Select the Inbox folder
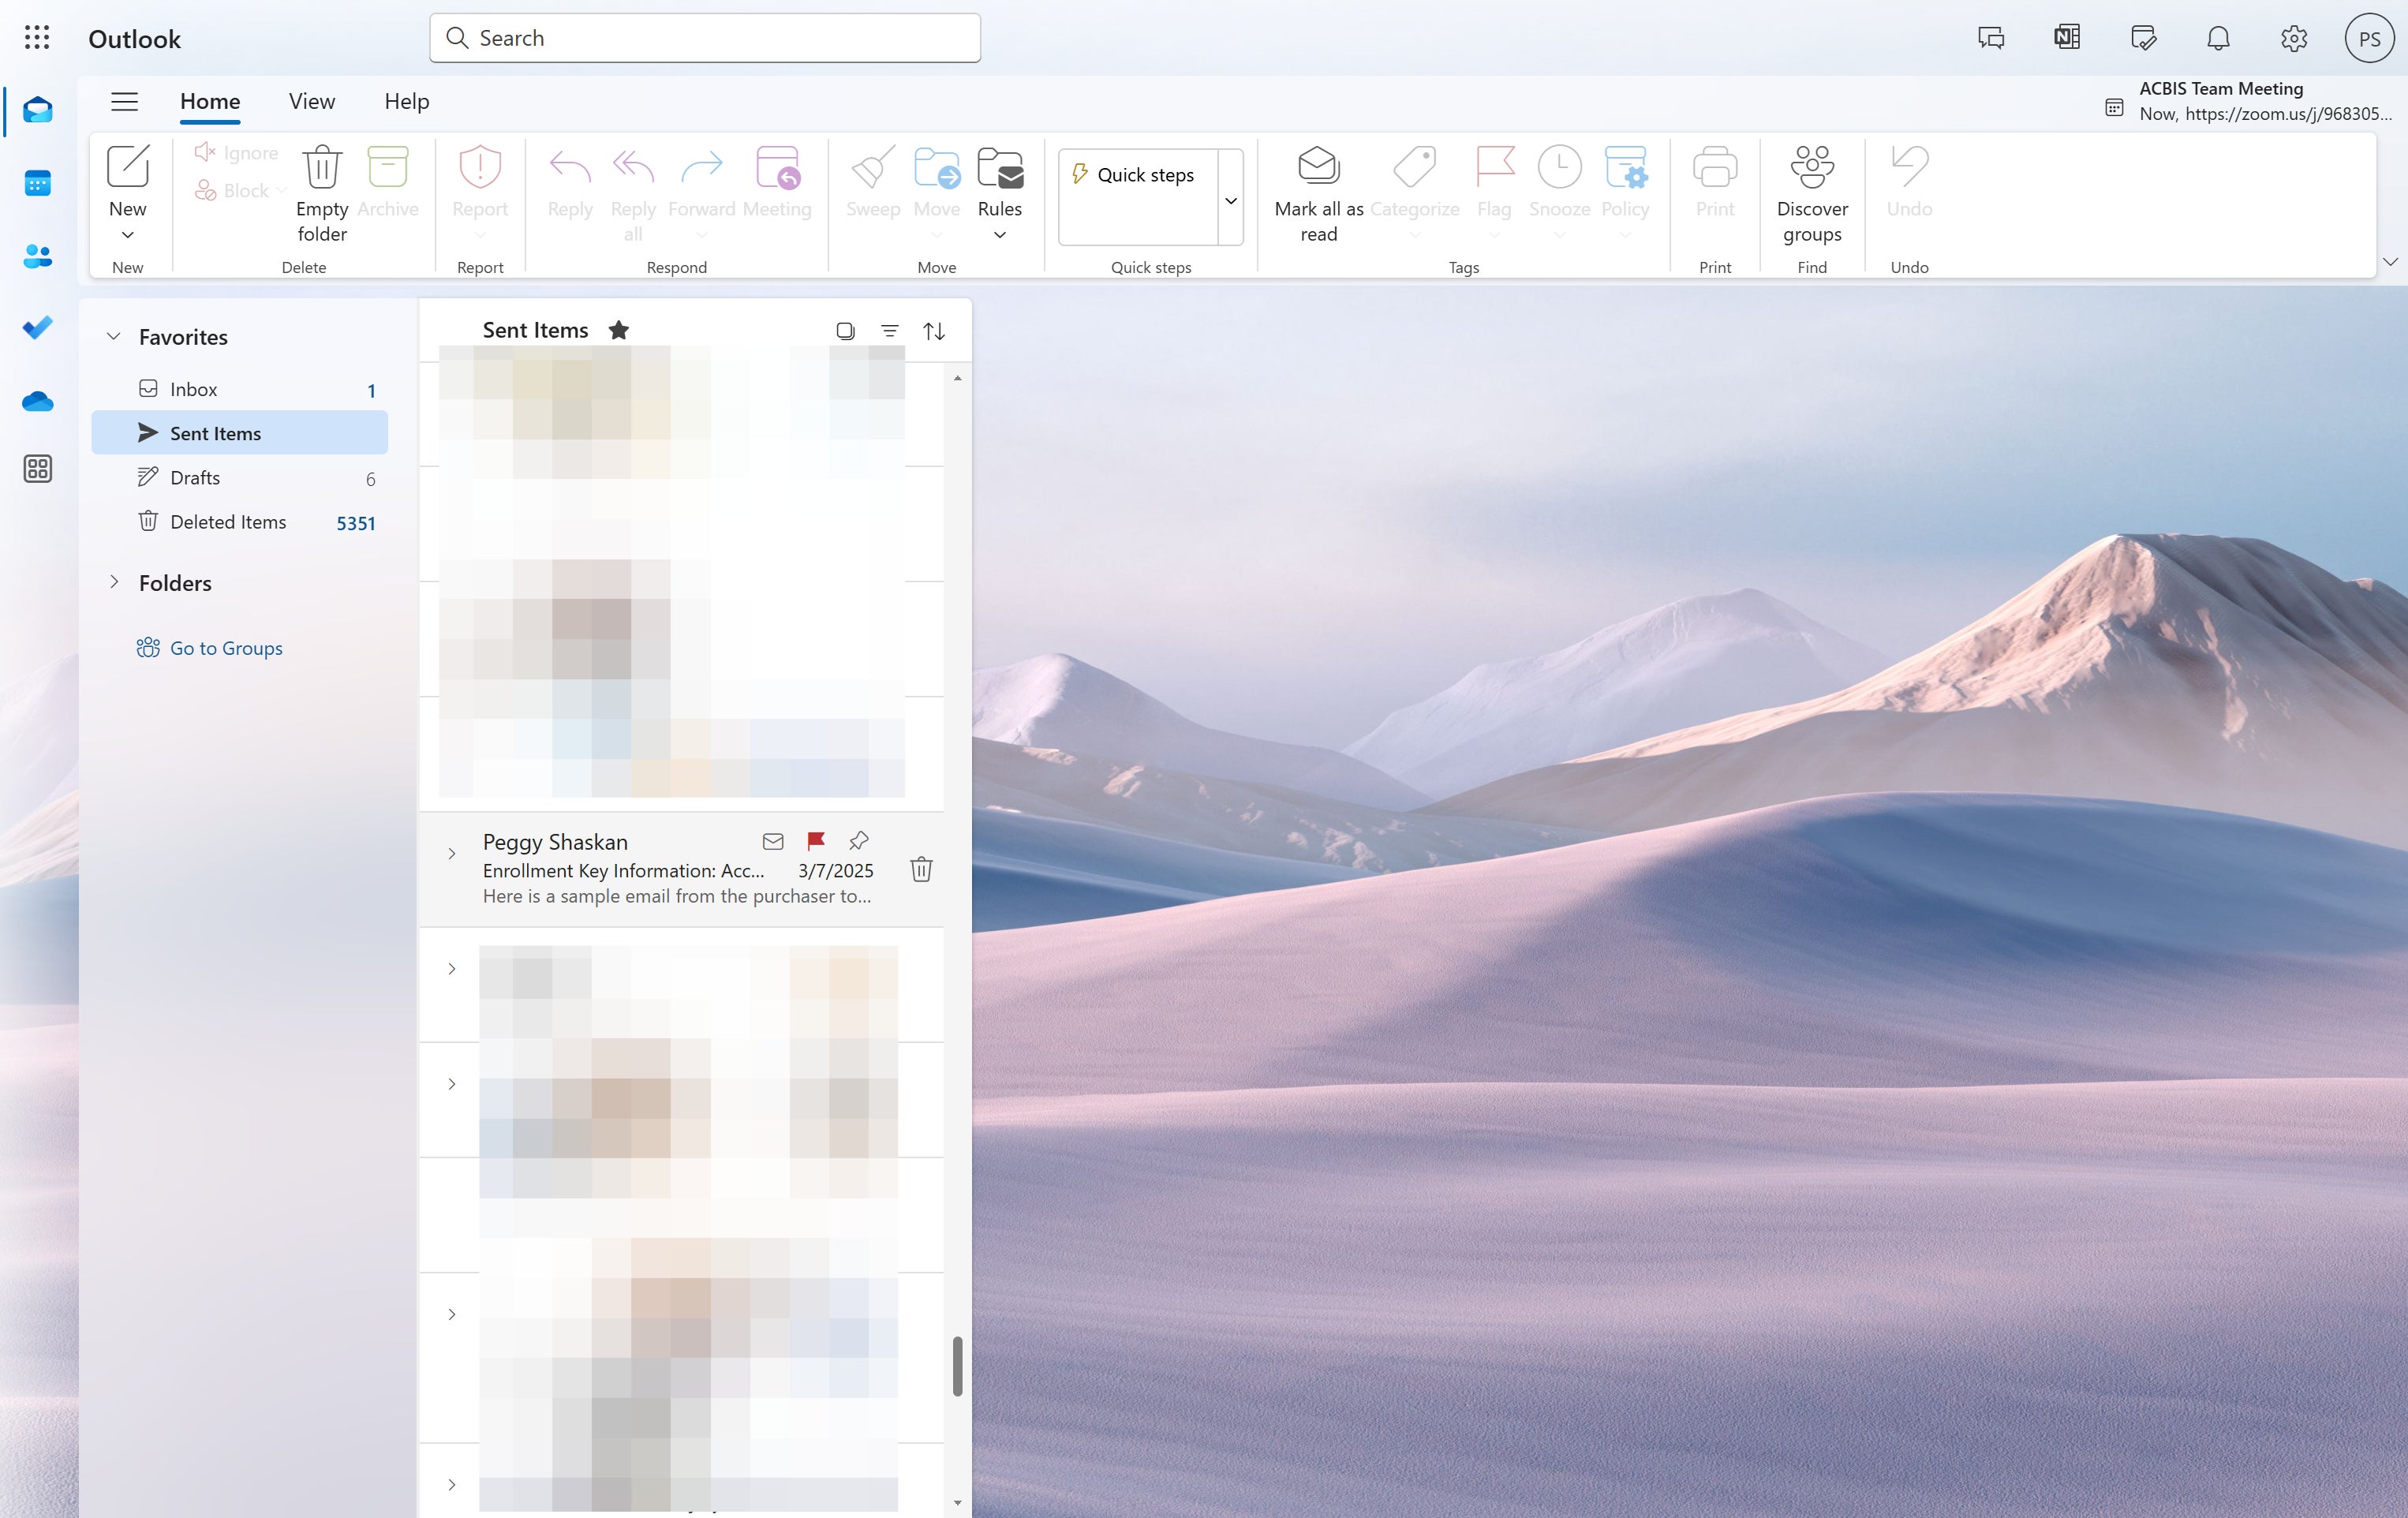 (x=239, y=389)
